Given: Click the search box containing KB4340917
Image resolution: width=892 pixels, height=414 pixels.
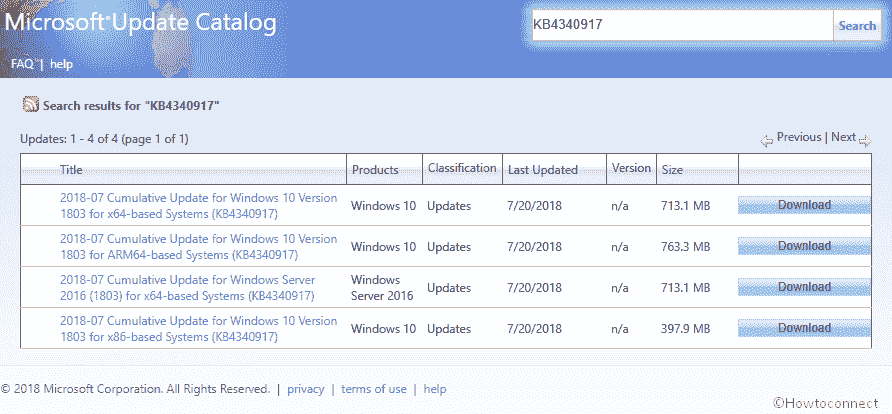Looking at the screenshot, I should (x=683, y=25).
